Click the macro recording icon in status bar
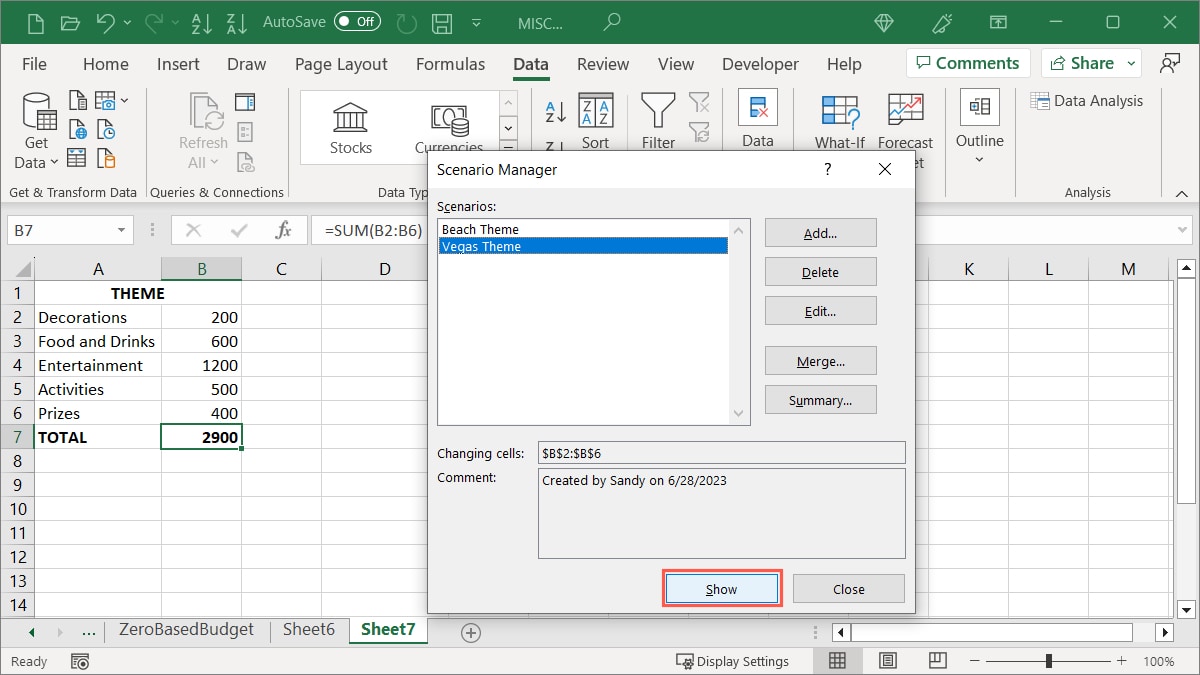Screen dimensions: 1200x675 (x=80, y=661)
